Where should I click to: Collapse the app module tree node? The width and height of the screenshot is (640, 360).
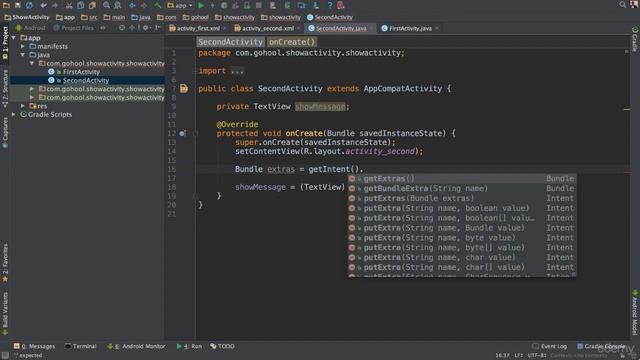coord(14,38)
